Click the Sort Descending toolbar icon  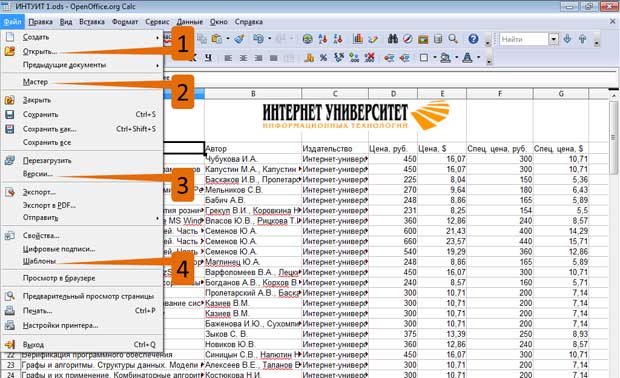point(337,39)
